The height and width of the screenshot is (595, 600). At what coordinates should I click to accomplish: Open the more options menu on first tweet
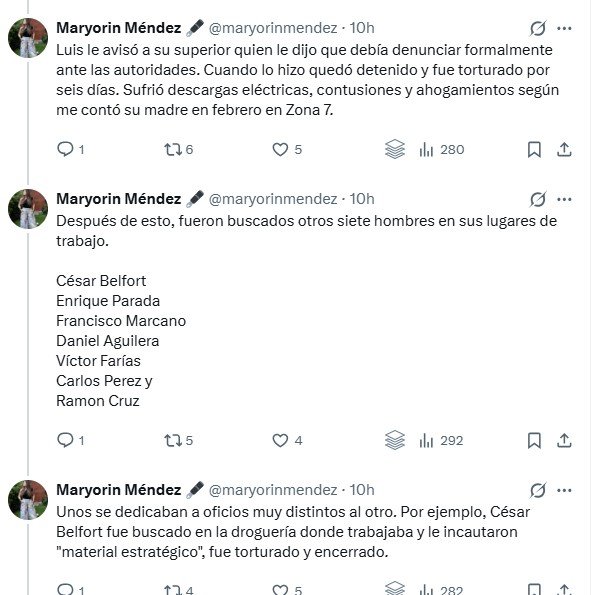pos(564,28)
